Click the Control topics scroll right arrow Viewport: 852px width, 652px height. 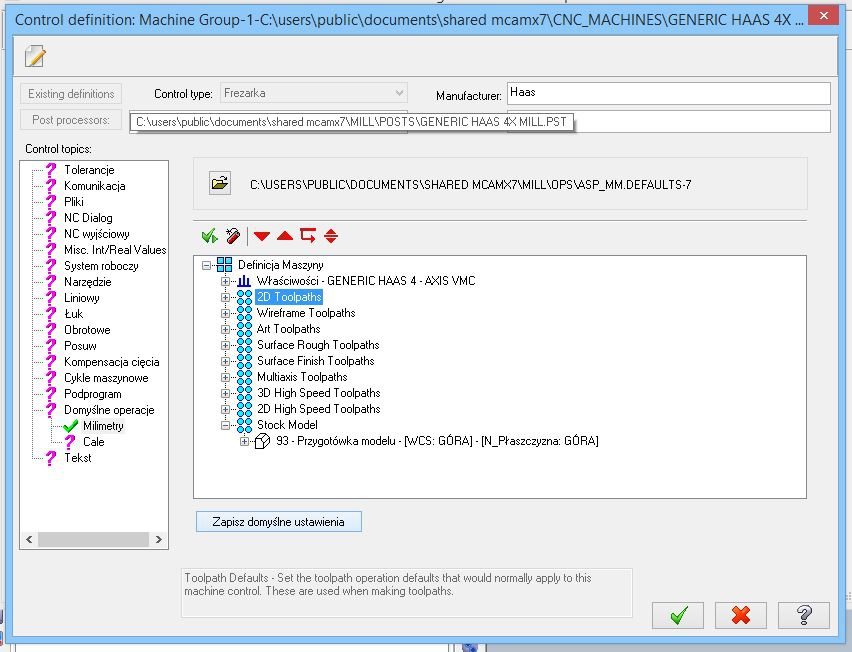[158, 540]
